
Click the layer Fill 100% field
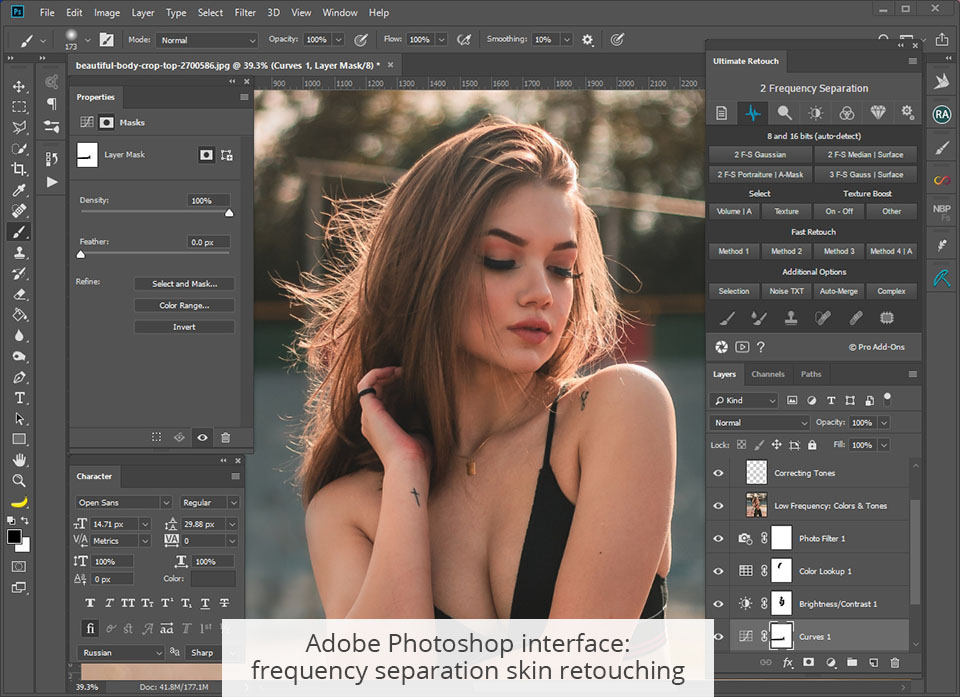pos(862,445)
